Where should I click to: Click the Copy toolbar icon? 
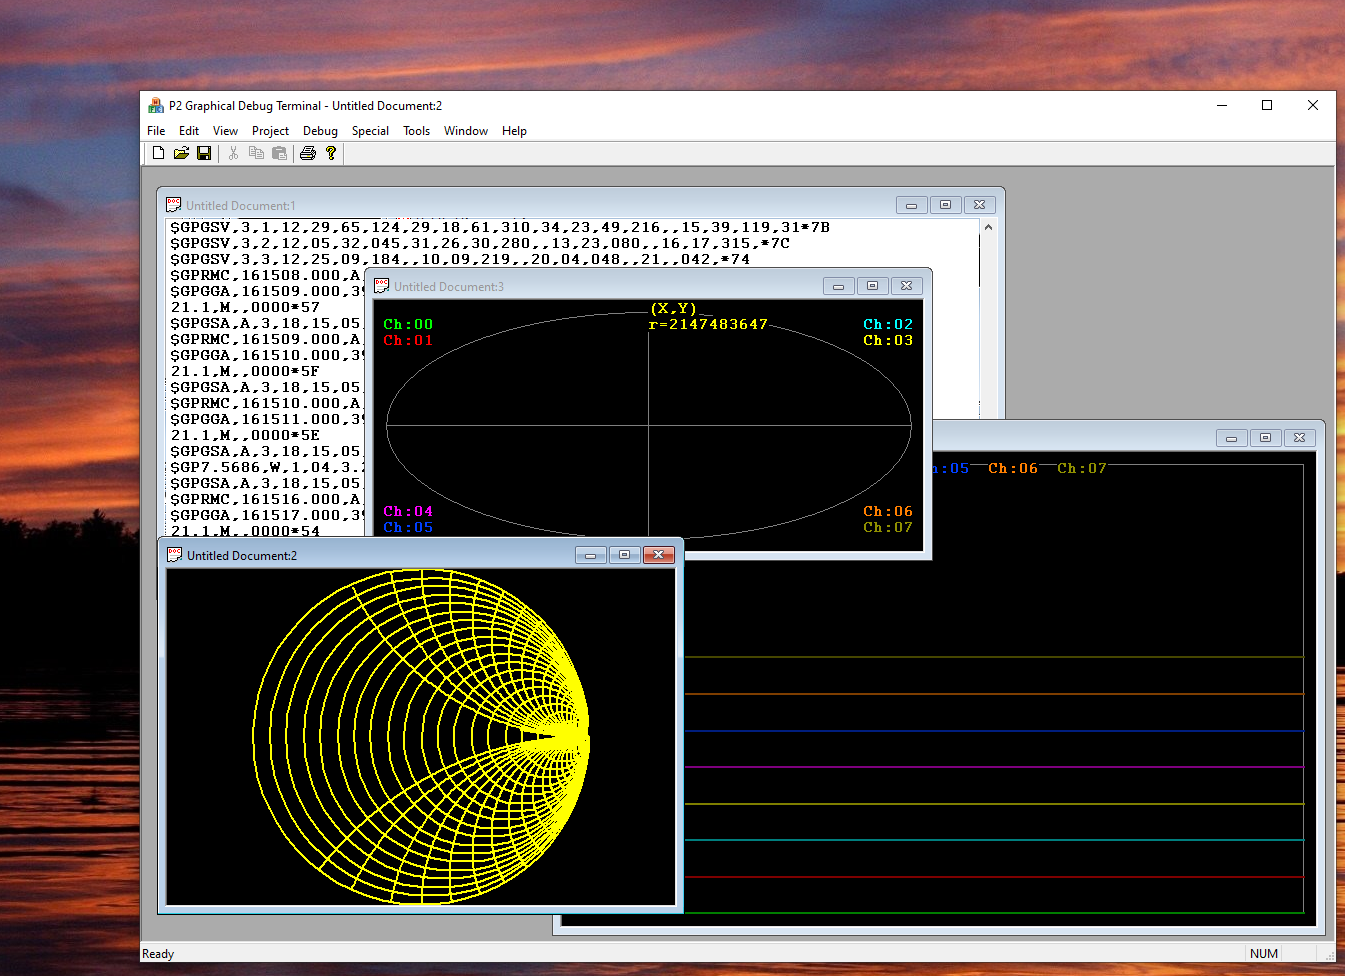point(256,153)
